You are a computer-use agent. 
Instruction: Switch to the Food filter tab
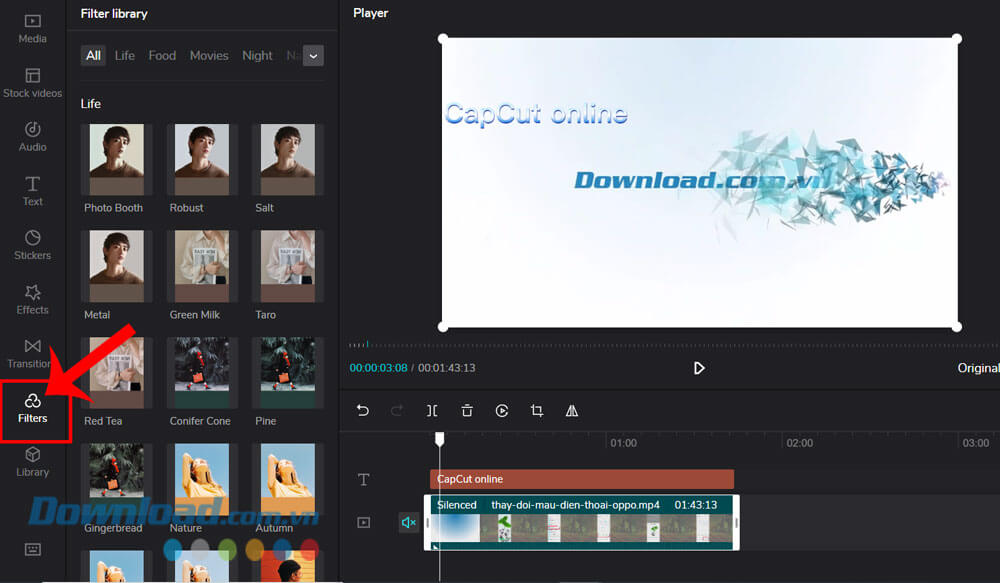coord(162,56)
